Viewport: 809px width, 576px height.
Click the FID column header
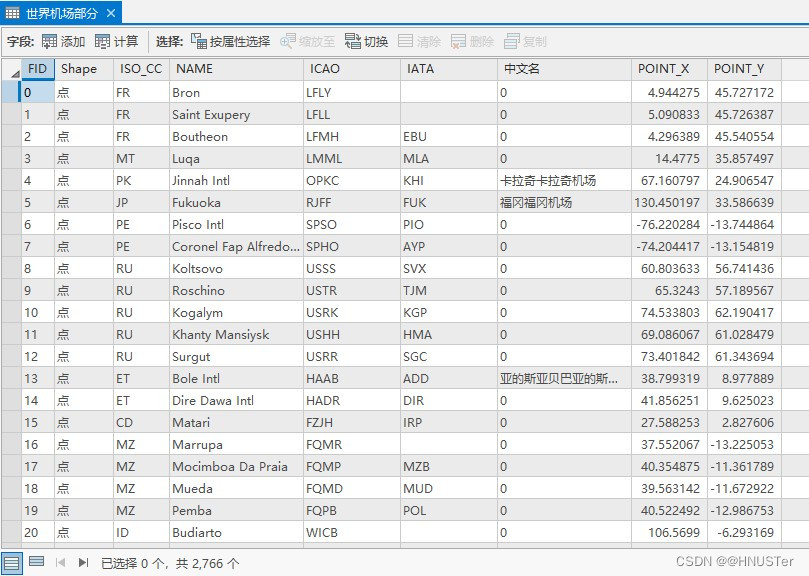(x=38, y=69)
